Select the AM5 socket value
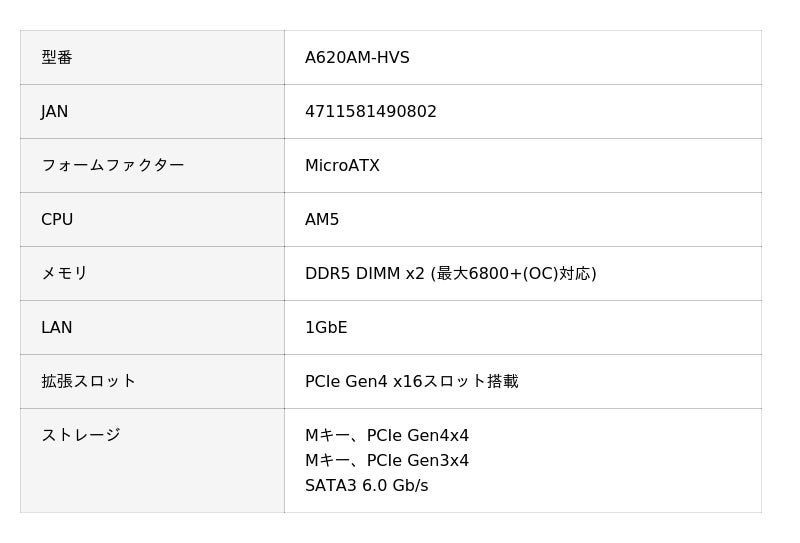The width and height of the screenshot is (800, 543). (322, 220)
